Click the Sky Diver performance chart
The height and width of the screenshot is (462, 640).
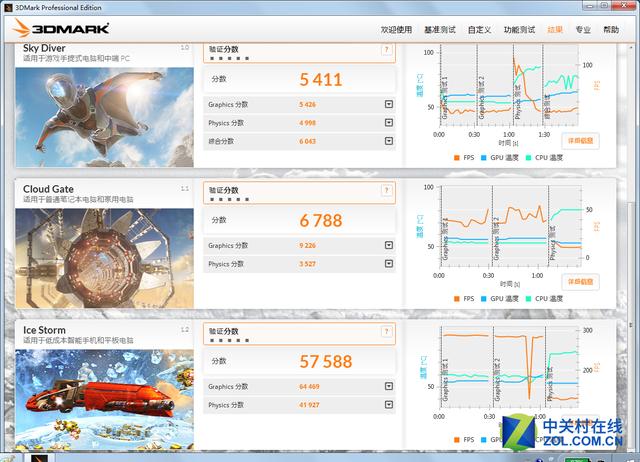(x=509, y=86)
